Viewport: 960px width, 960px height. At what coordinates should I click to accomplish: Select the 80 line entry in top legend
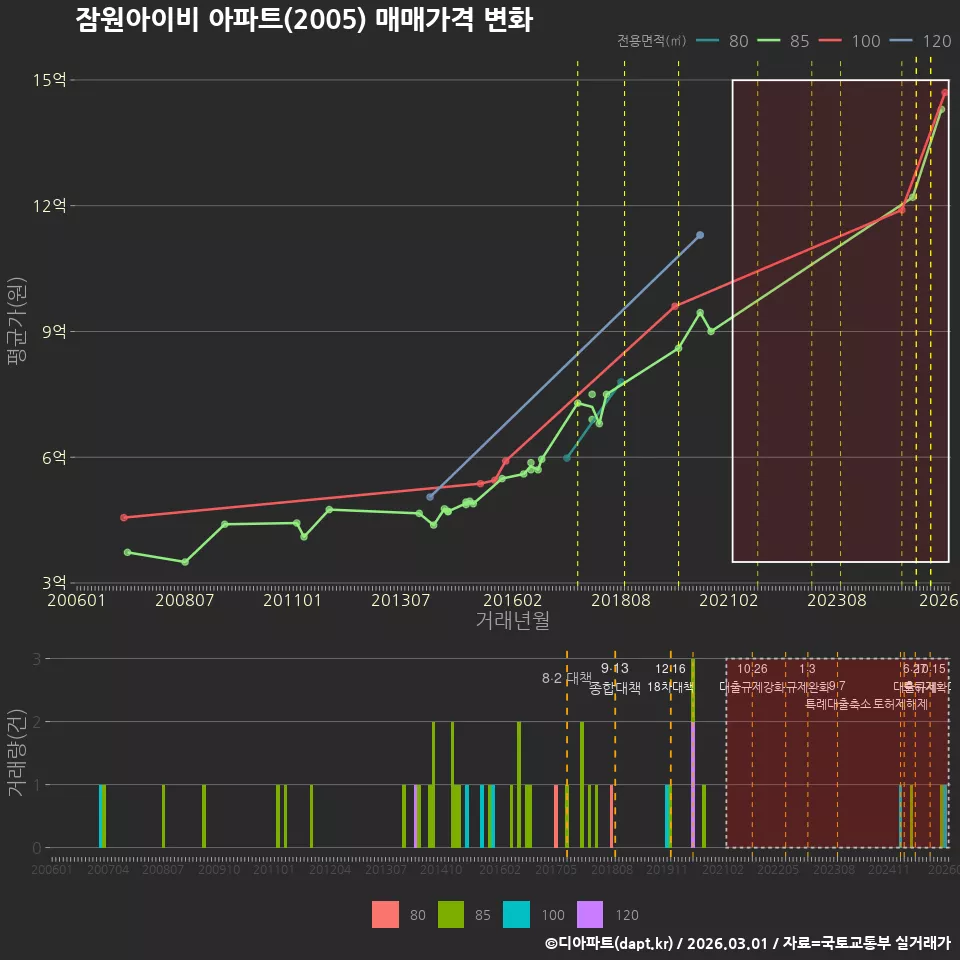722,41
